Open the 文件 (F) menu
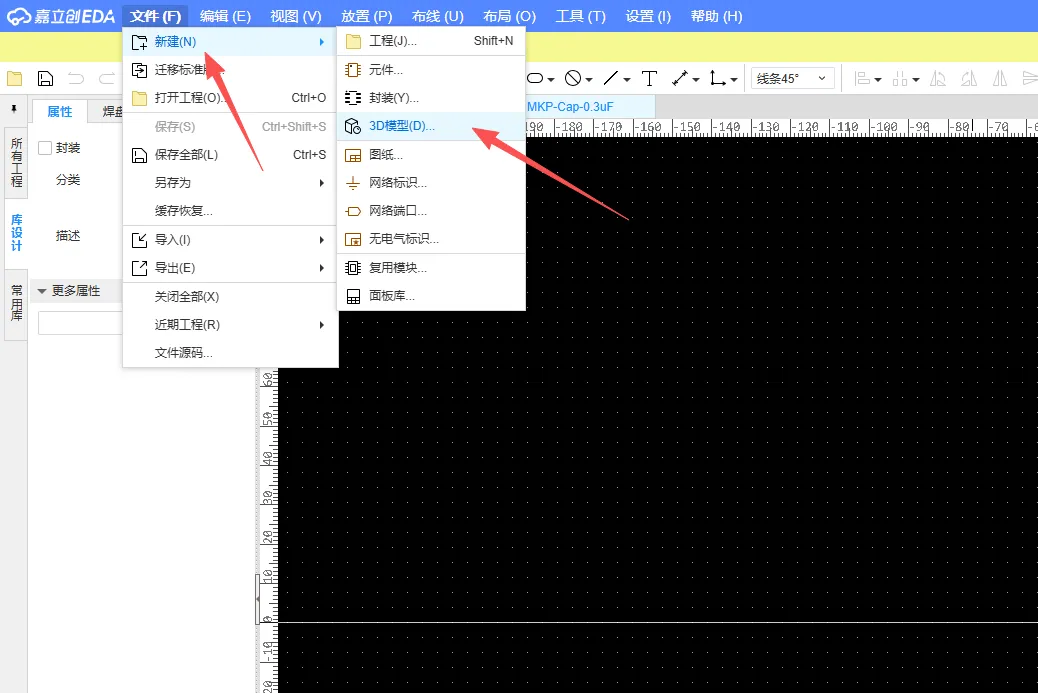Screen dimensions: 1038x693 coord(155,16)
